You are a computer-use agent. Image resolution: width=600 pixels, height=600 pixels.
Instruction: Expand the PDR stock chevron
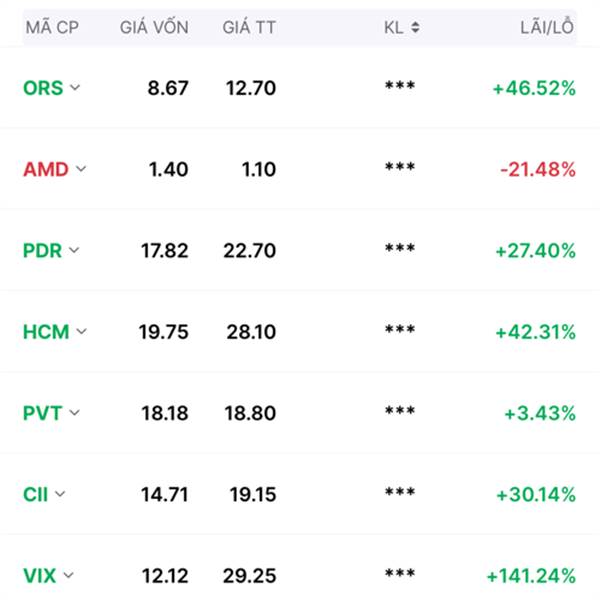pyautogui.click(x=74, y=250)
